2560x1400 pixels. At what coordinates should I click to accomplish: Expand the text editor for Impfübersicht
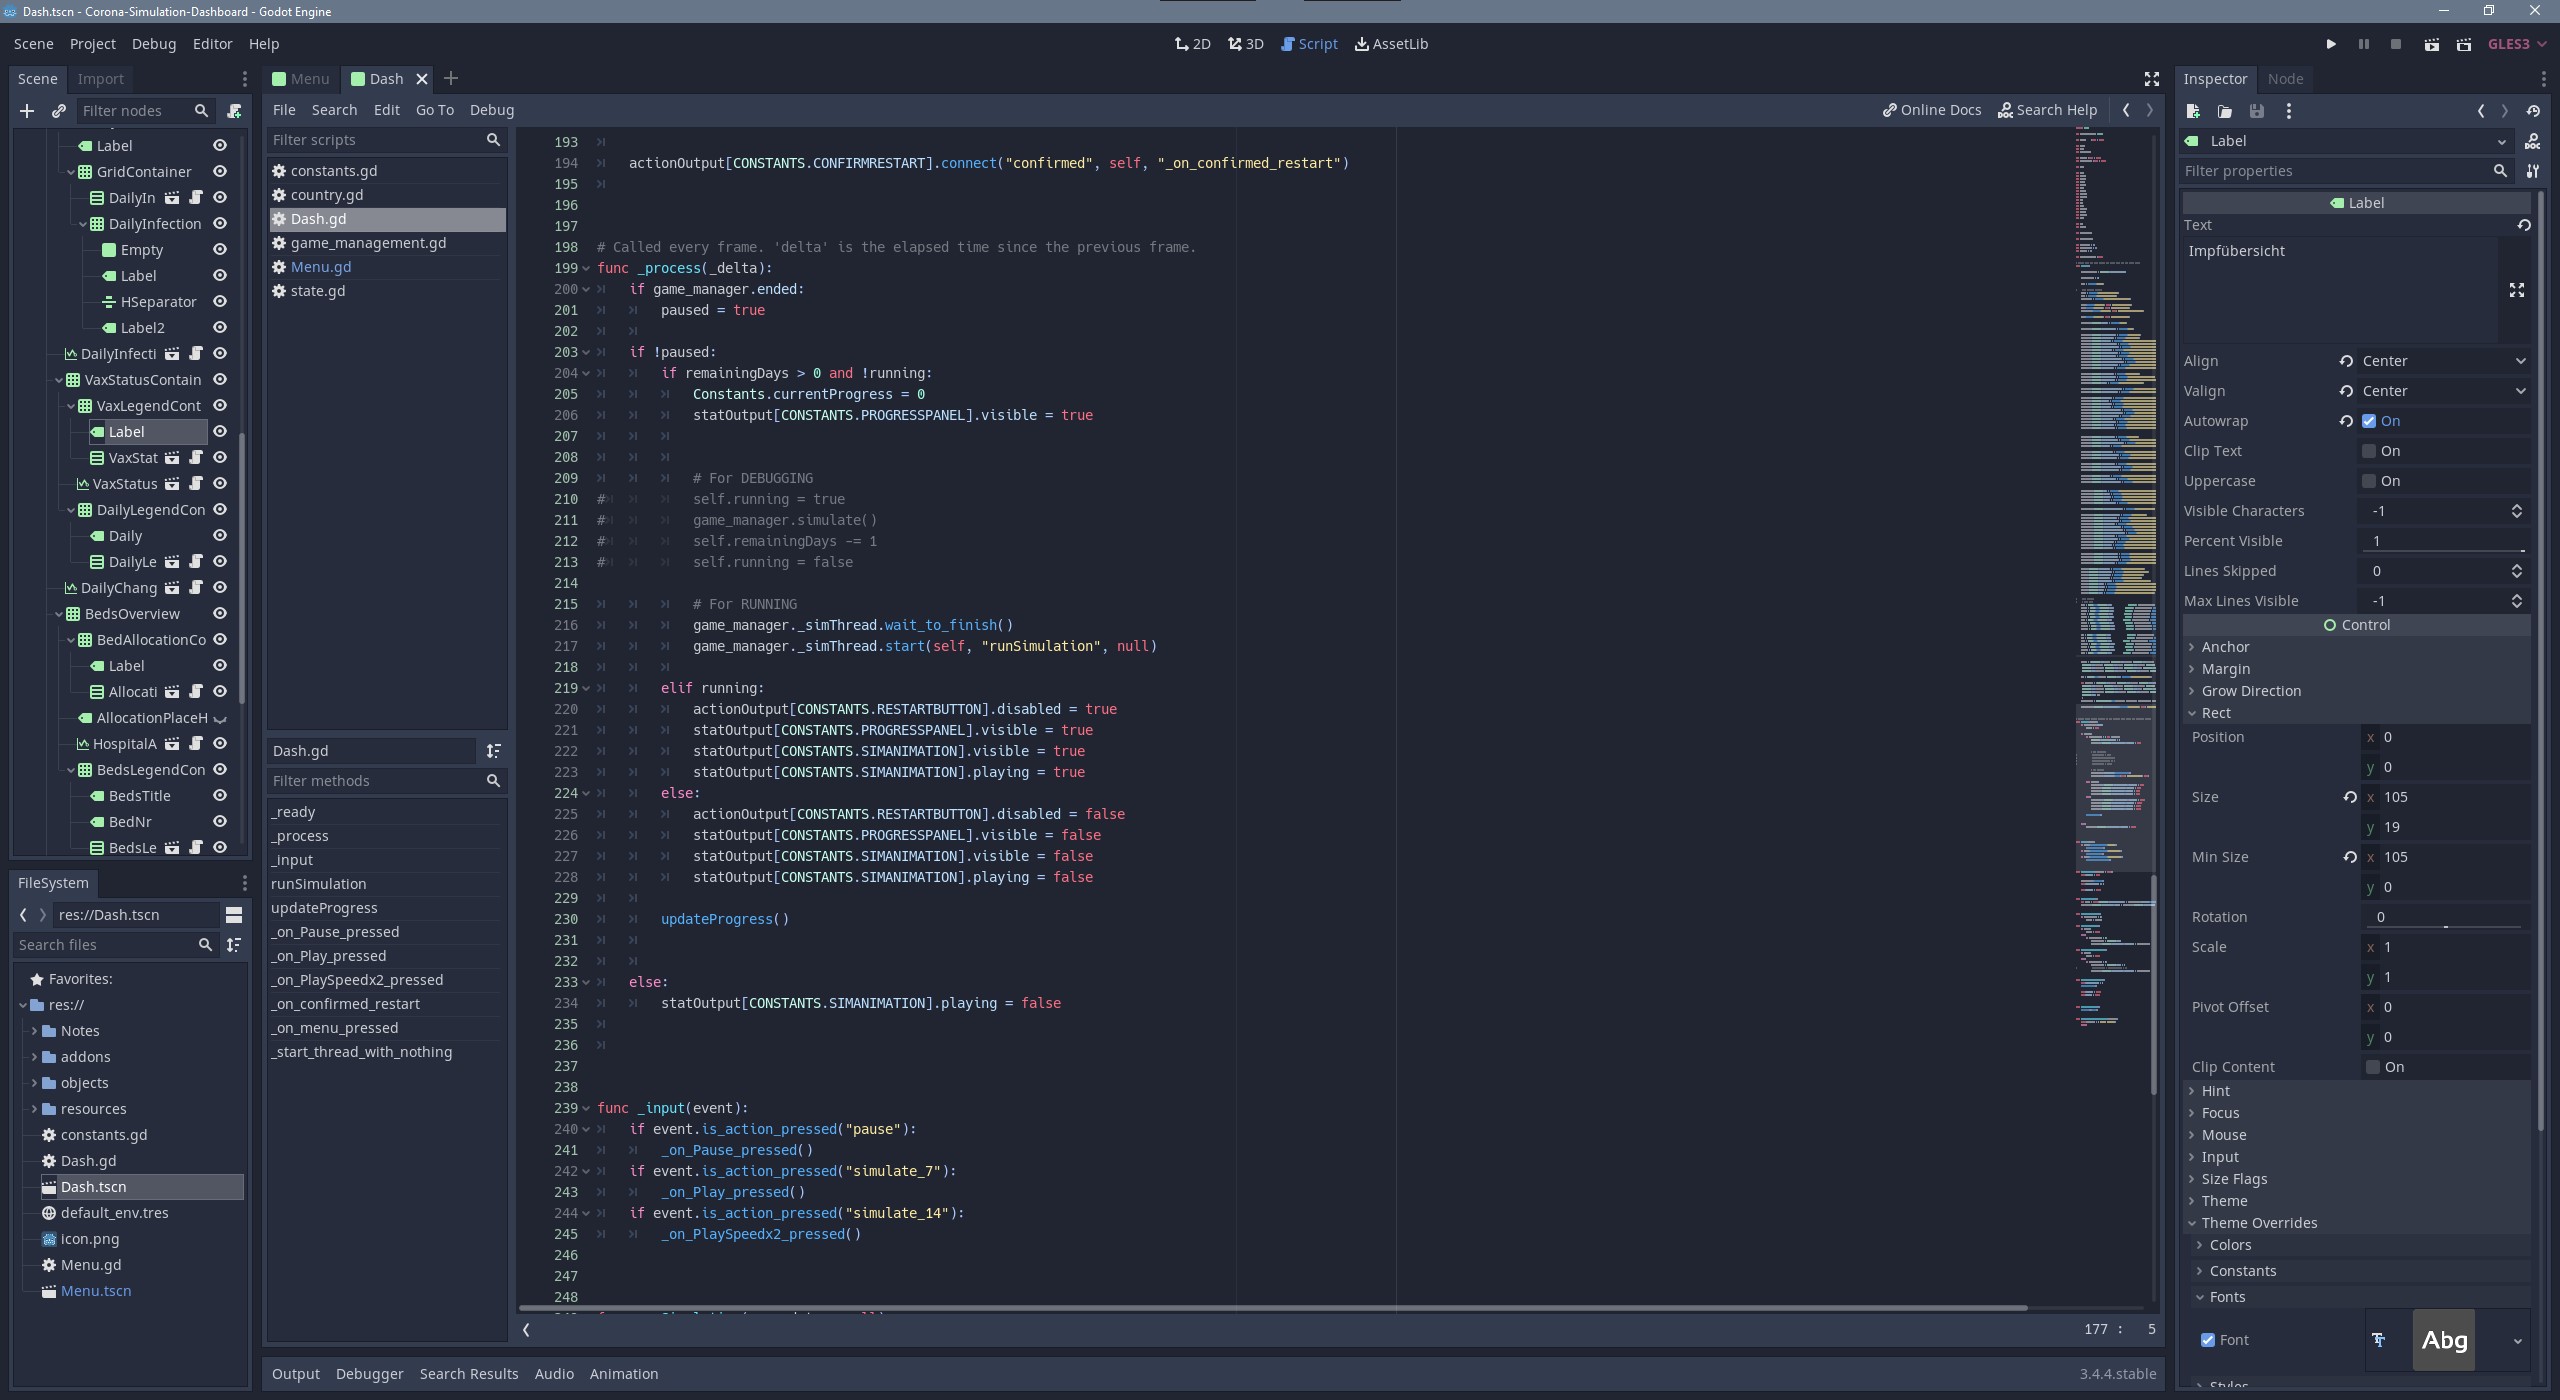tap(2517, 290)
